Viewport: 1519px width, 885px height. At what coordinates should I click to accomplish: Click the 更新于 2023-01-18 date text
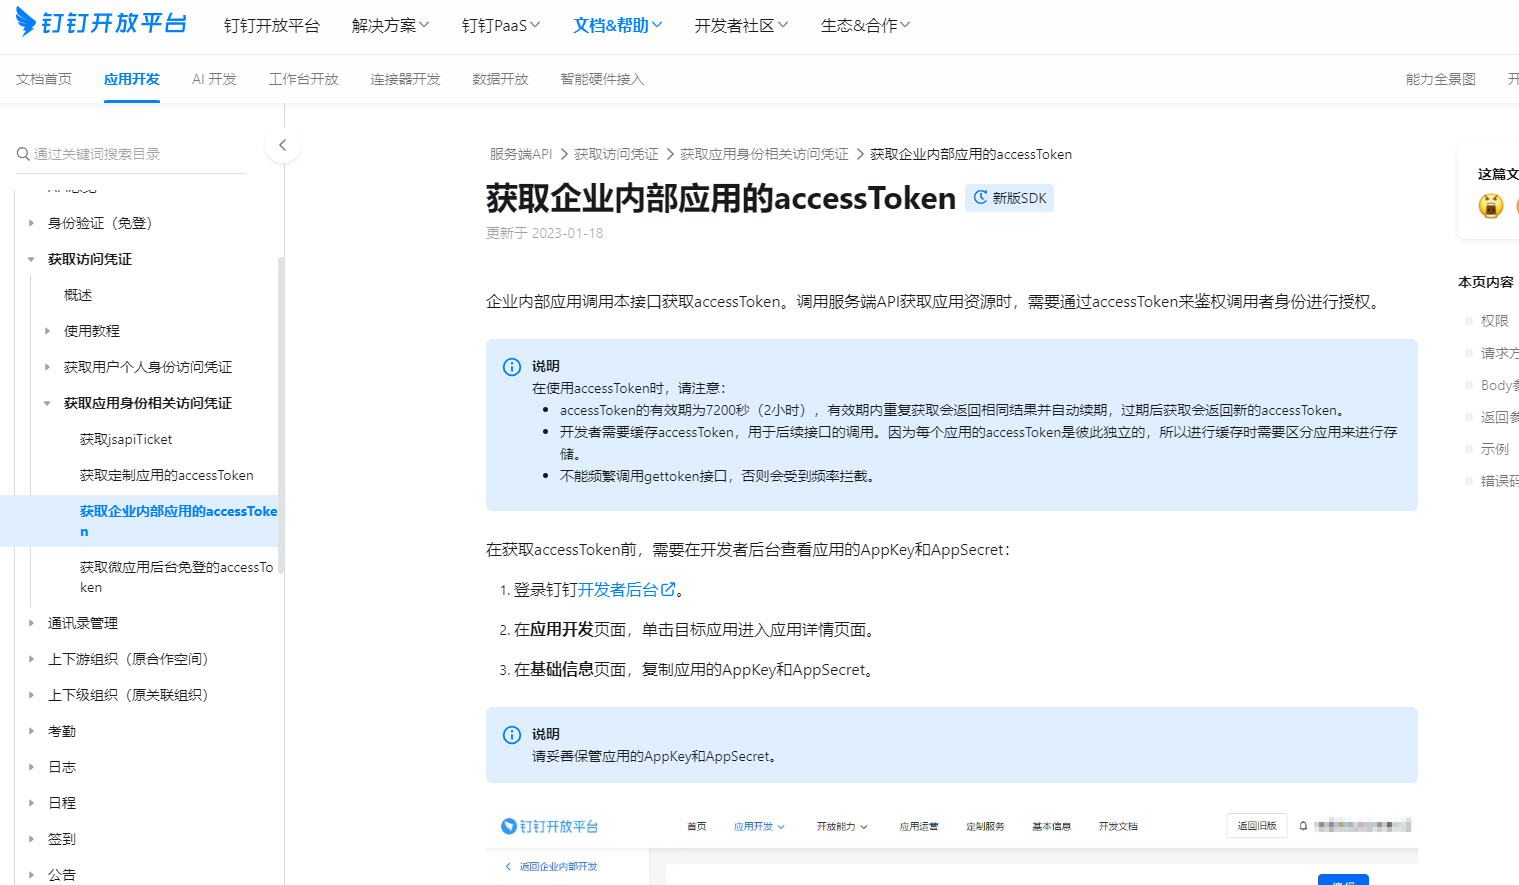(x=545, y=233)
